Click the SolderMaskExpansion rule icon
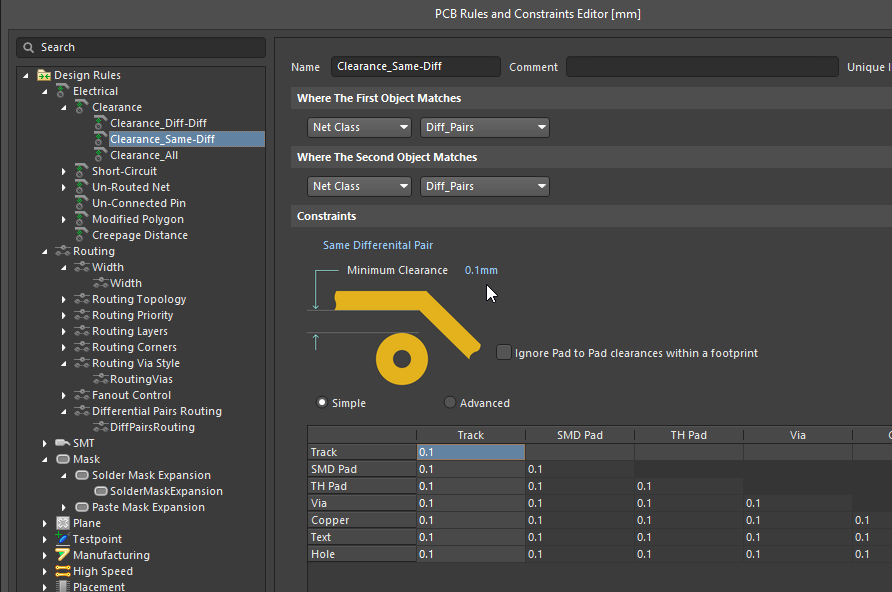Viewport: 892px width, 592px height. click(x=100, y=491)
